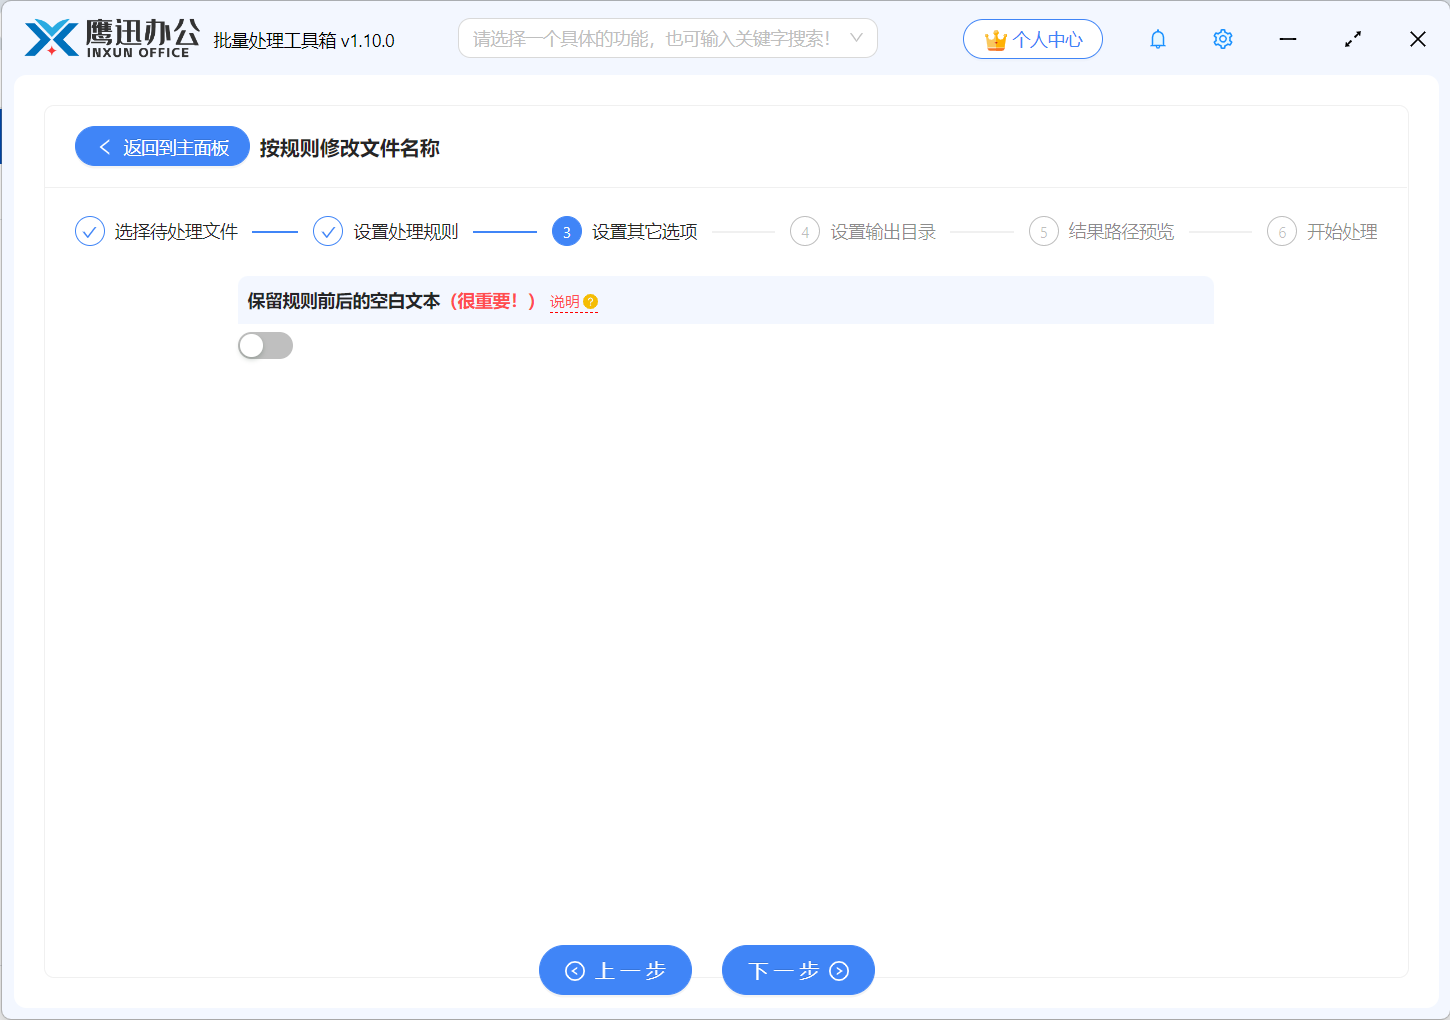Viewport: 1450px width, 1020px height.
Task: Click the 说明 link
Action: (x=566, y=302)
